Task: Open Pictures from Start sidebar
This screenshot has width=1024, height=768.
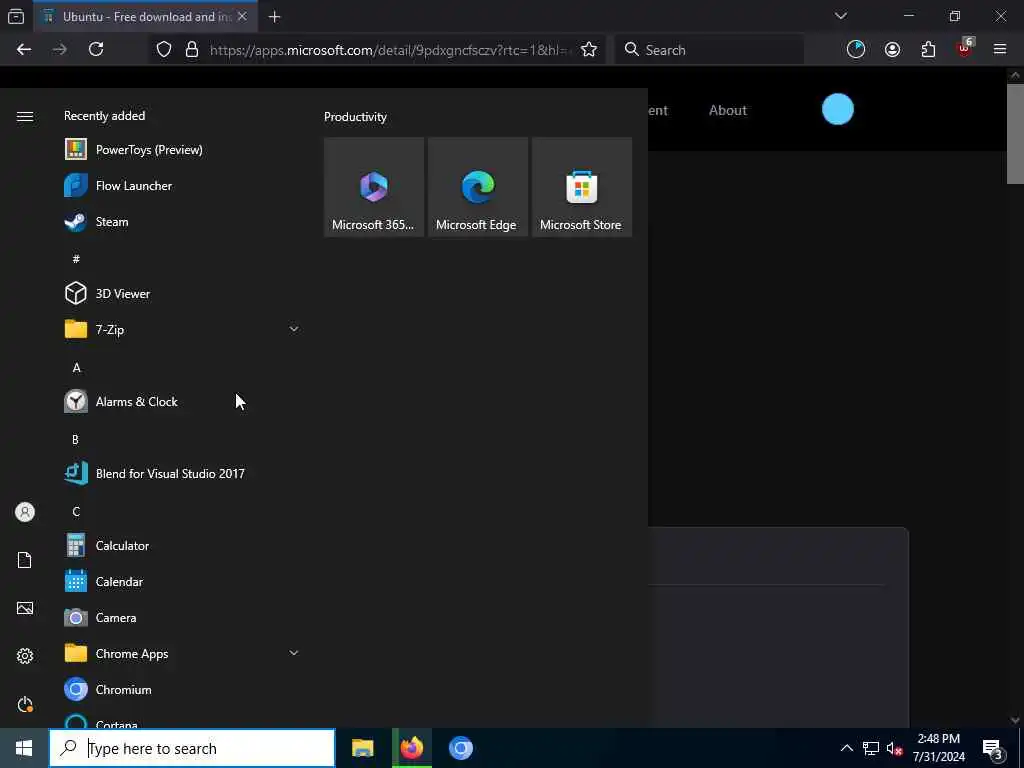Action: [x=25, y=608]
